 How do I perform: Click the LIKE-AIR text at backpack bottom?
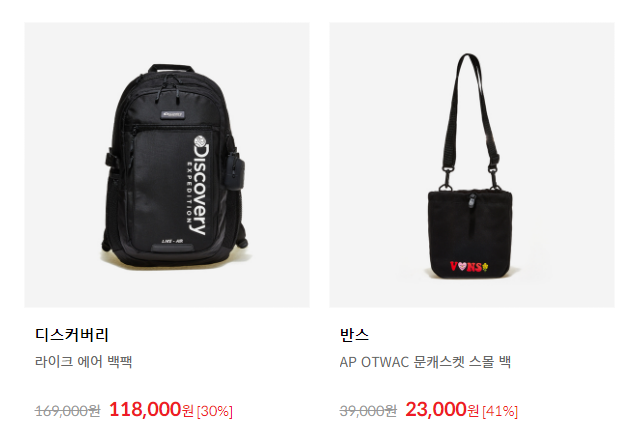click(172, 241)
